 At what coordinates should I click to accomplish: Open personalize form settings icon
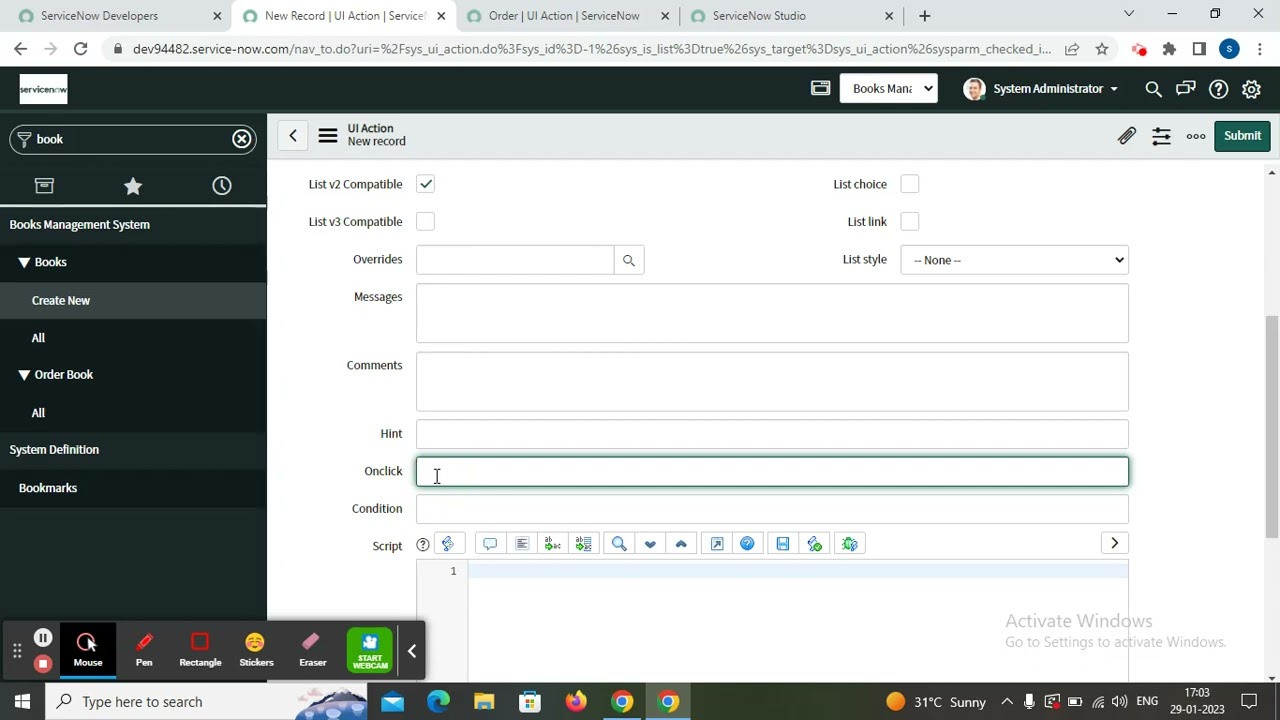(x=1161, y=136)
